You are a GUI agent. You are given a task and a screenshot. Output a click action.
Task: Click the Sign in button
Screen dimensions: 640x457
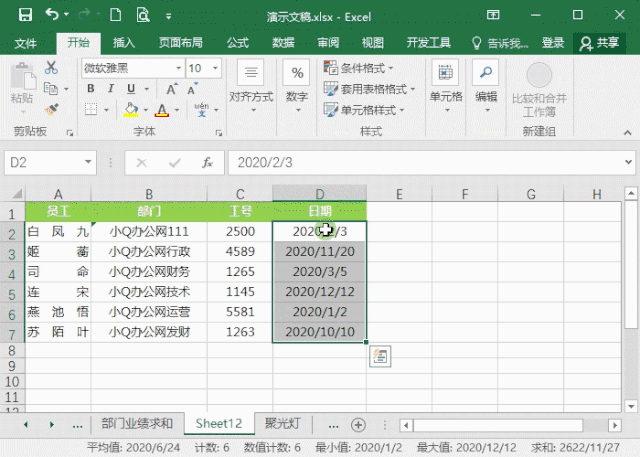pyautogui.click(x=553, y=42)
